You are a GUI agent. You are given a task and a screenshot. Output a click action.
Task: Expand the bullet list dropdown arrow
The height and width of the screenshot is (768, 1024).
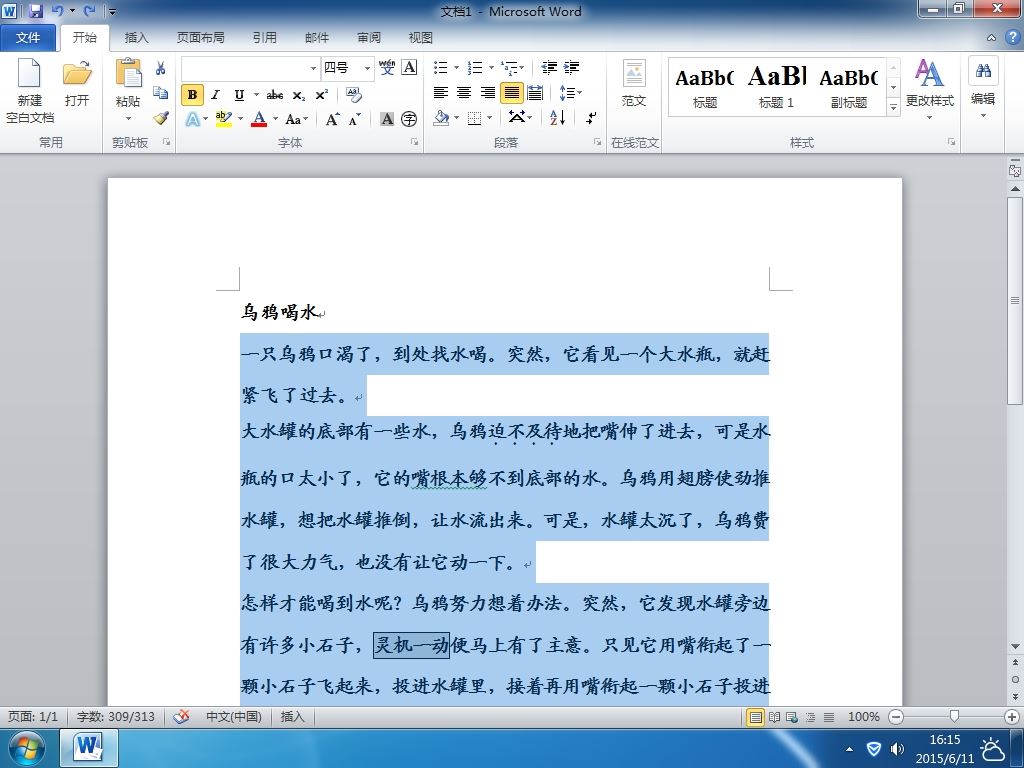point(456,67)
